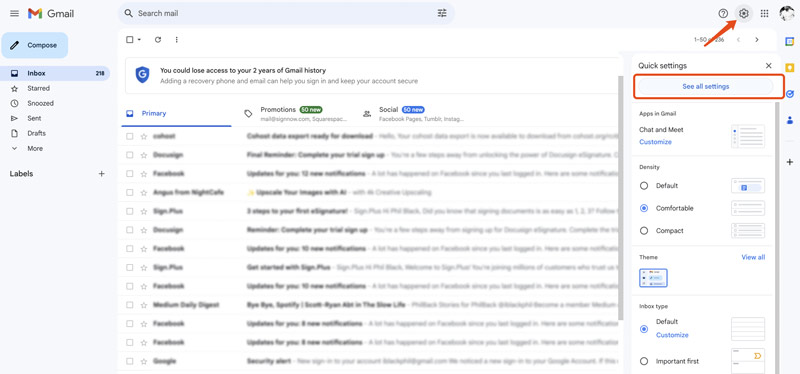Select the Google email checkbox
Image resolution: width=800 pixels, height=374 pixels.
tap(130, 361)
